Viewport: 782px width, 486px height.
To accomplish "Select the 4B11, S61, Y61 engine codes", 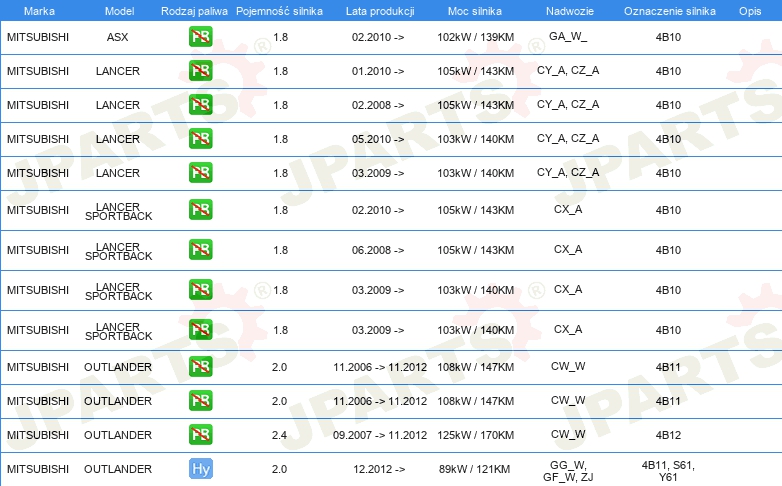I will 668,471.
